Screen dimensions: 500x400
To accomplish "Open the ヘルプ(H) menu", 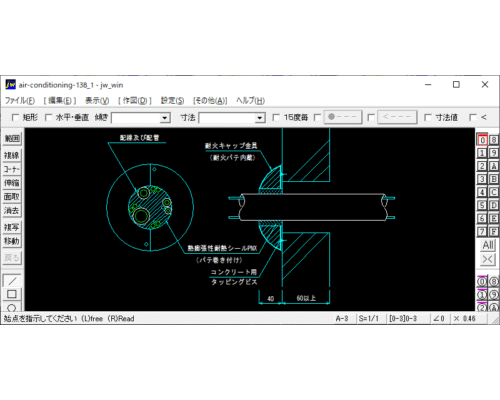I will click(250, 100).
